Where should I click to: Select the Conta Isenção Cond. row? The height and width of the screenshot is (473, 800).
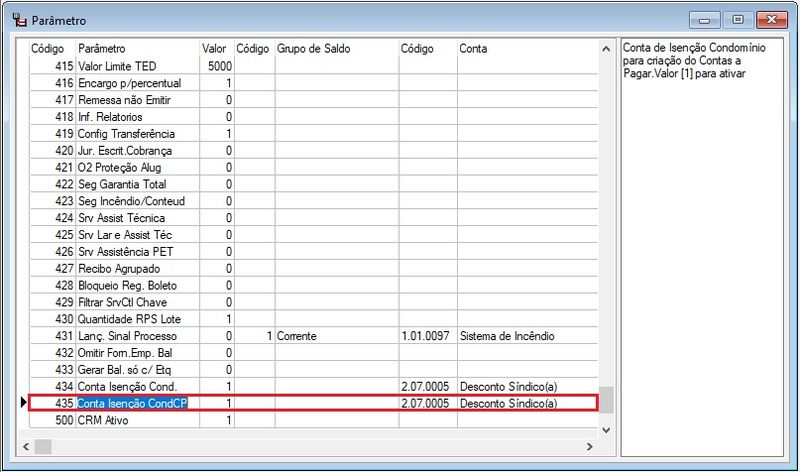127,386
